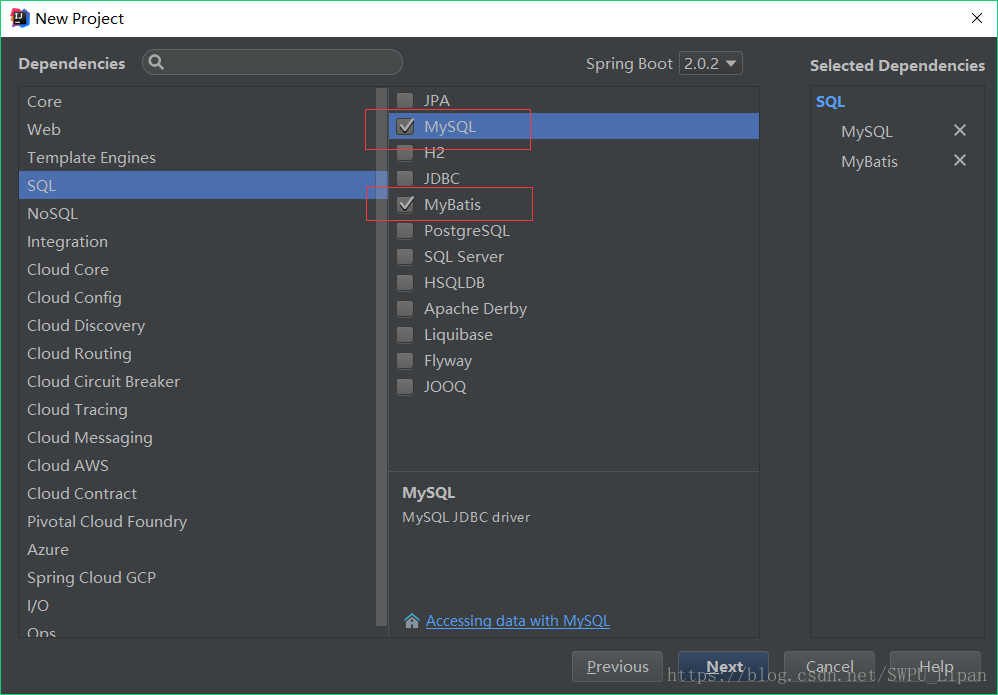Select Pivotal Cloud Foundry category
The image size is (998, 695).
(x=197, y=521)
